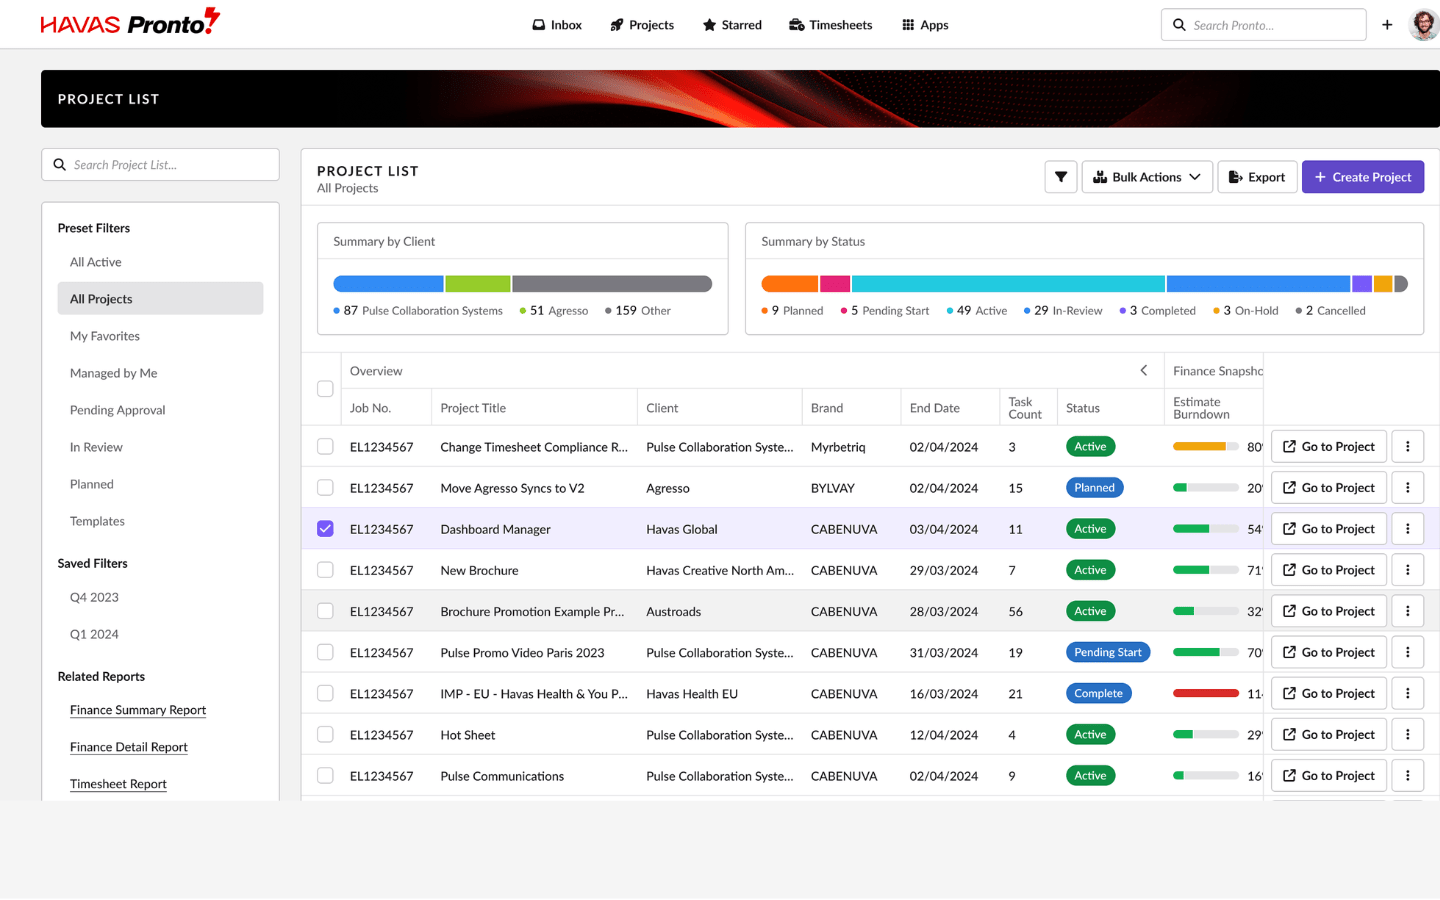
Task: Open the Finance Detail Report link
Action: pos(129,747)
